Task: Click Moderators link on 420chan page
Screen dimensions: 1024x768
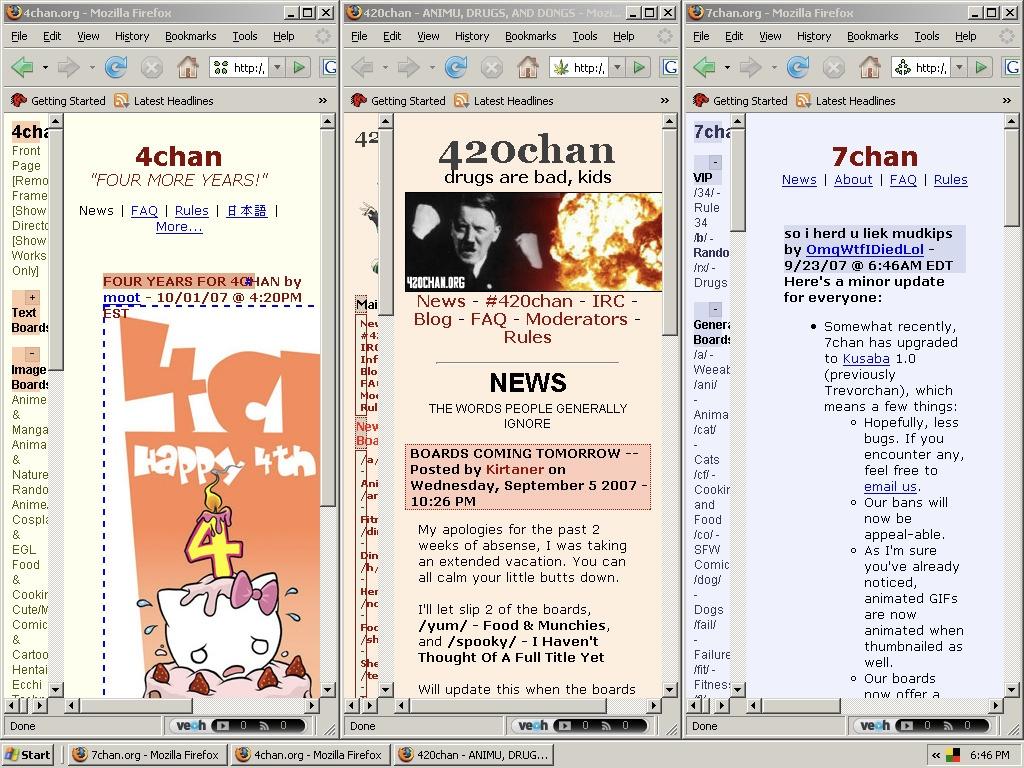Action: pyautogui.click(x=577, y=319)
